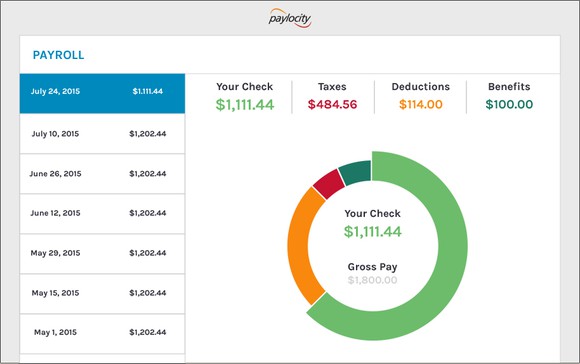This screenshot has width=580, height=364.
Task: Select the May 15, 2015 pay row
Action: point(102,293)
